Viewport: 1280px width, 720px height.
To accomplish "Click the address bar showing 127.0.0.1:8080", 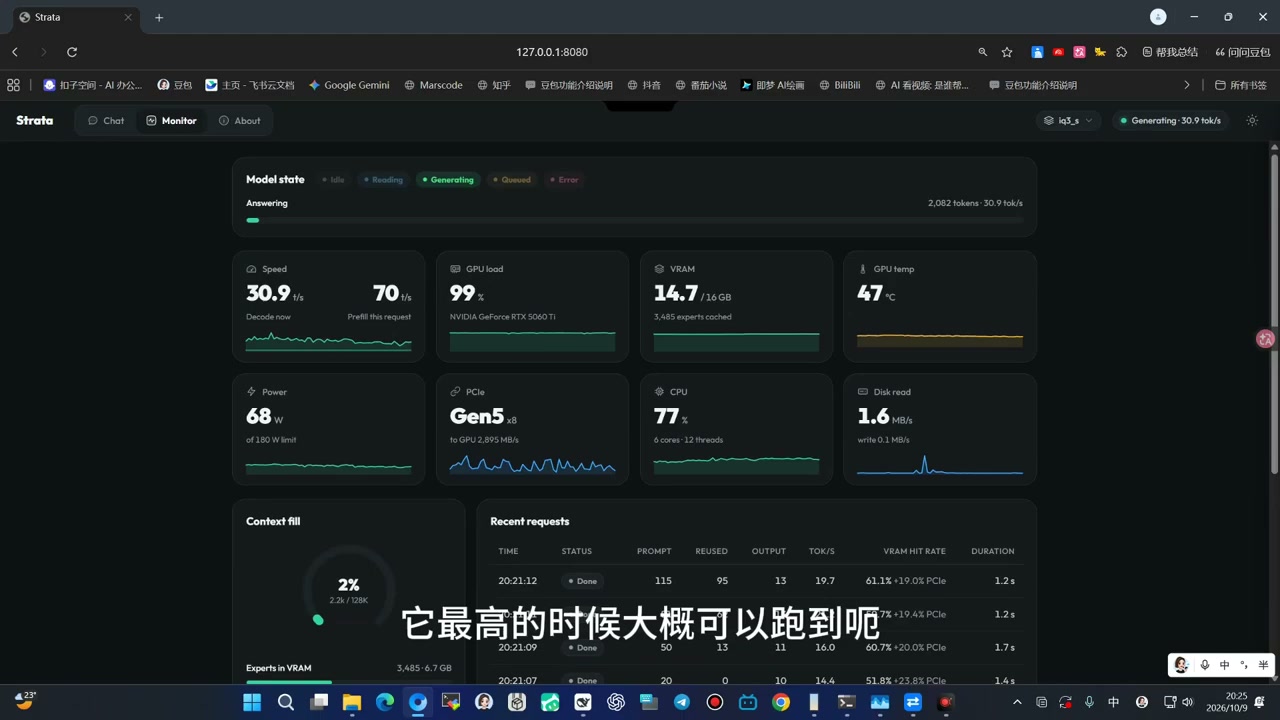I will (552, 52).
